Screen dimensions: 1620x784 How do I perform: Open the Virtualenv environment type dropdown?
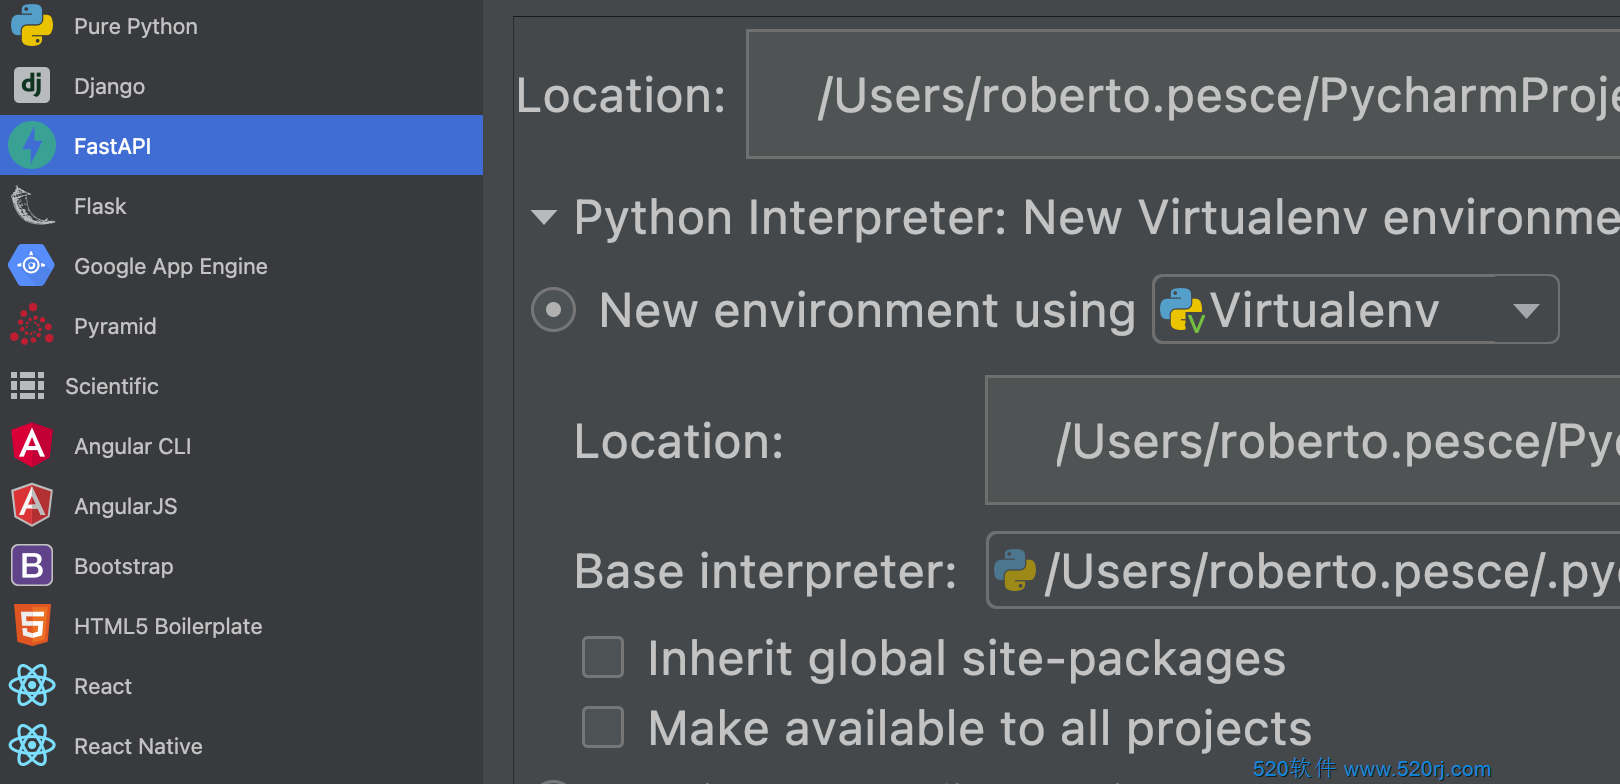click(x=1355, y=309)
